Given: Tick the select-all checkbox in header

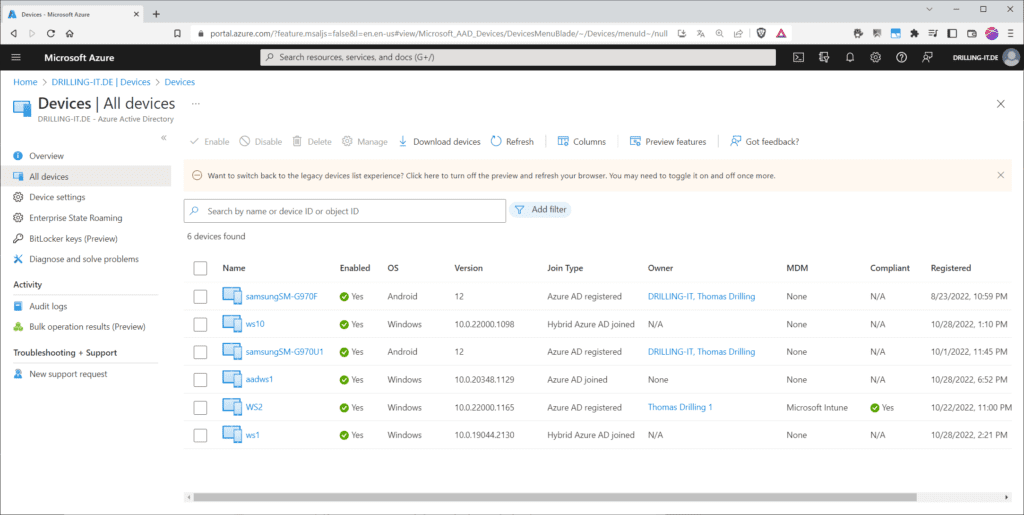Looking at the screenshot, I should click(200, 268).
